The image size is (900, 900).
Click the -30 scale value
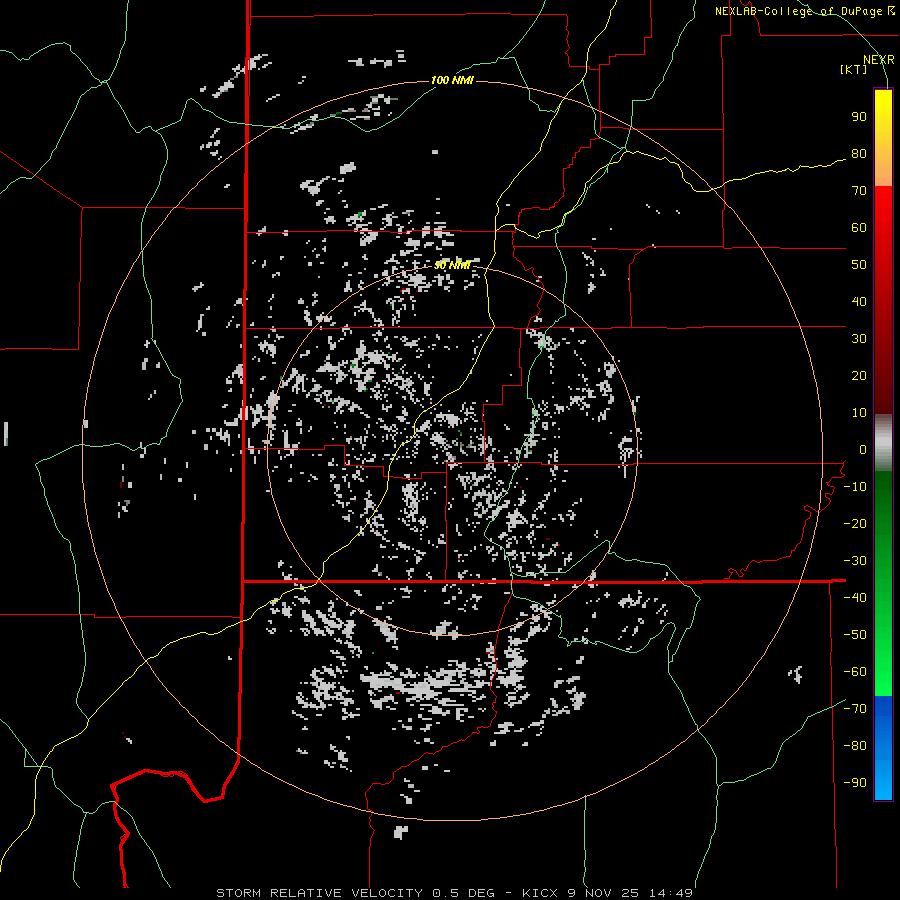pyautogui.click(x=855, y=561)
